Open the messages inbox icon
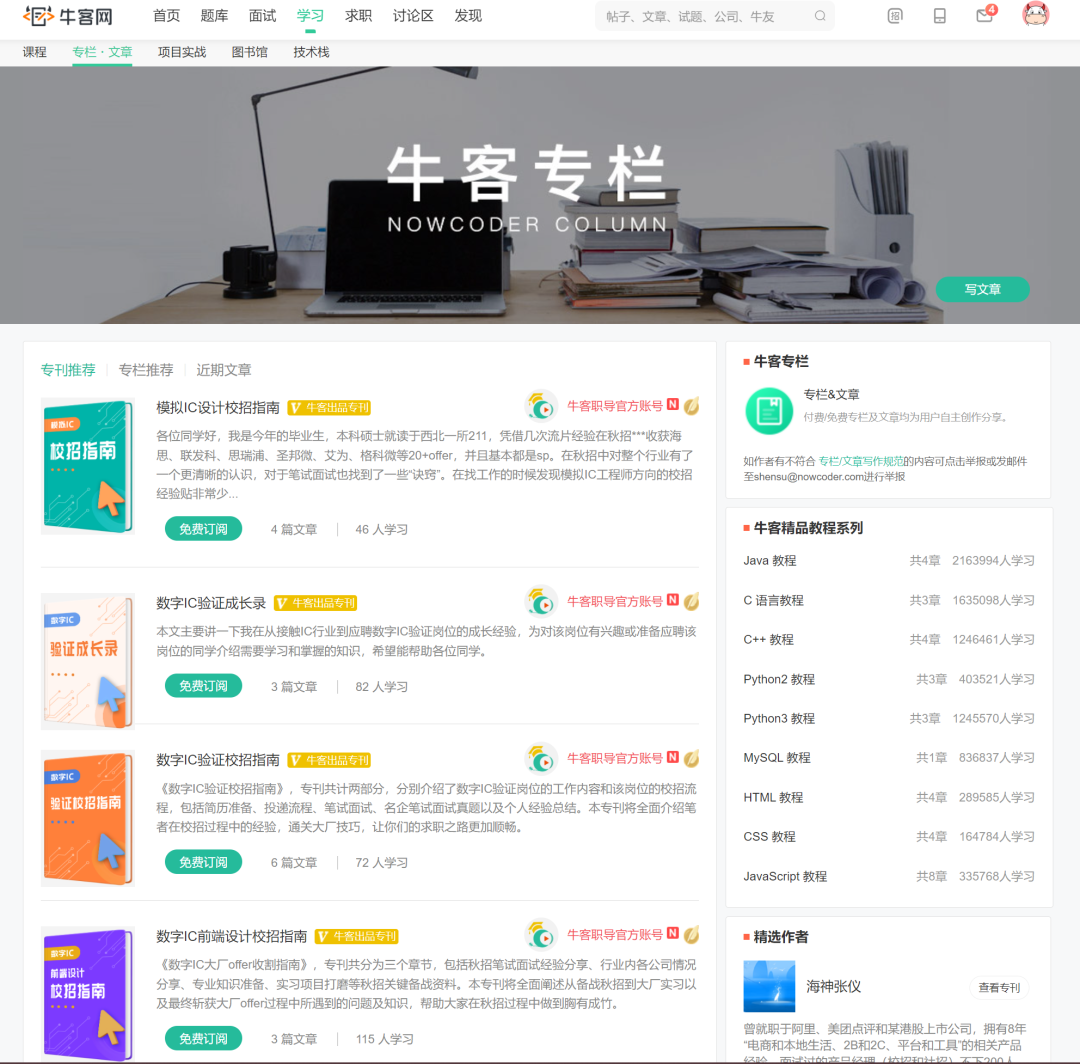Screen dimensions: 1080x1064 (985, 15)
